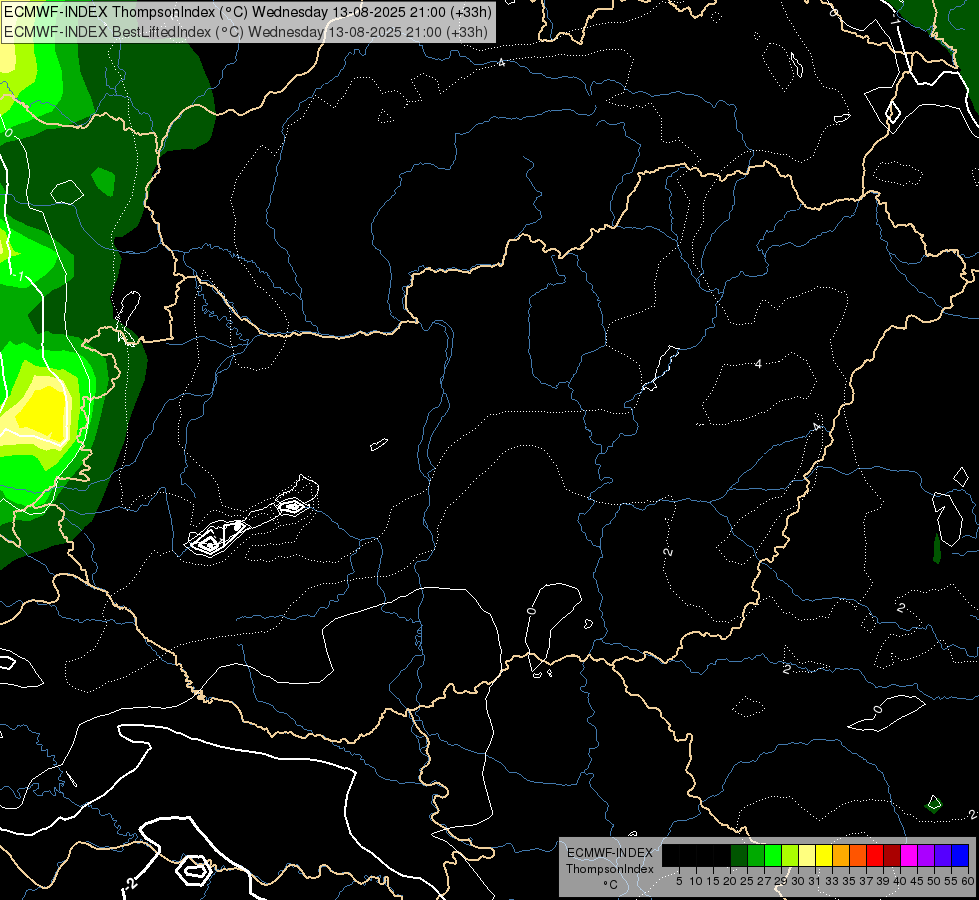This screenshot has height=900, width=979.
Task: Click the bright green 27-29 legend swatch
Action: click(x=773, y=855)
